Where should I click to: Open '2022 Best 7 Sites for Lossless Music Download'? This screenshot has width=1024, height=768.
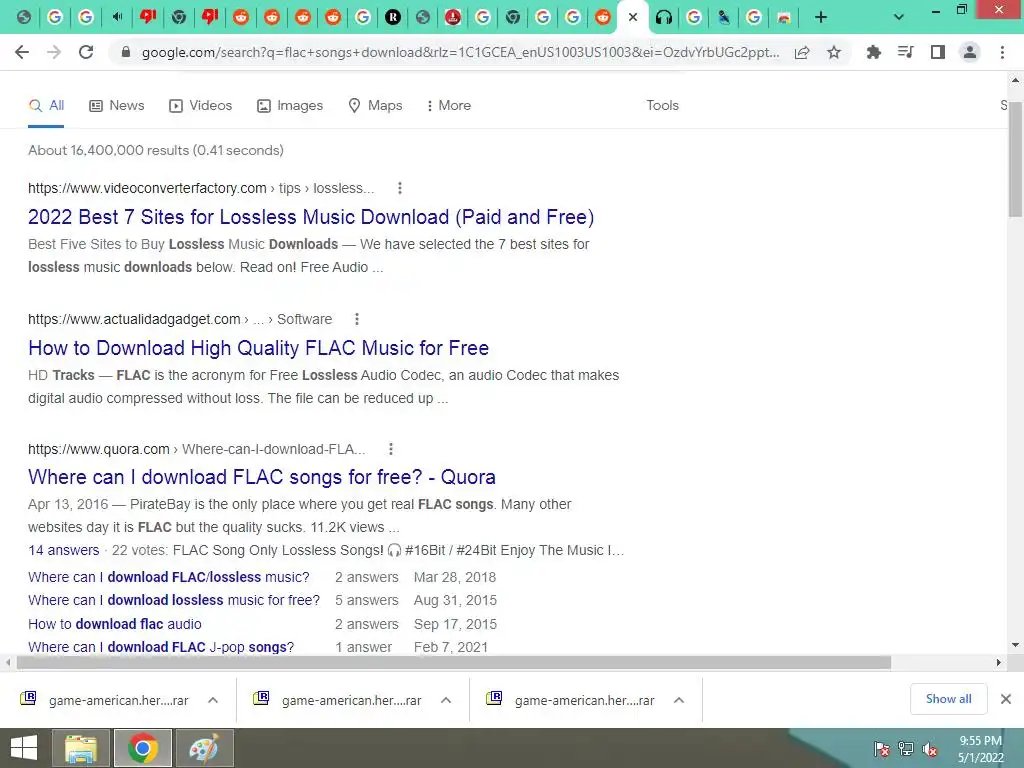(x=311, y=217)
